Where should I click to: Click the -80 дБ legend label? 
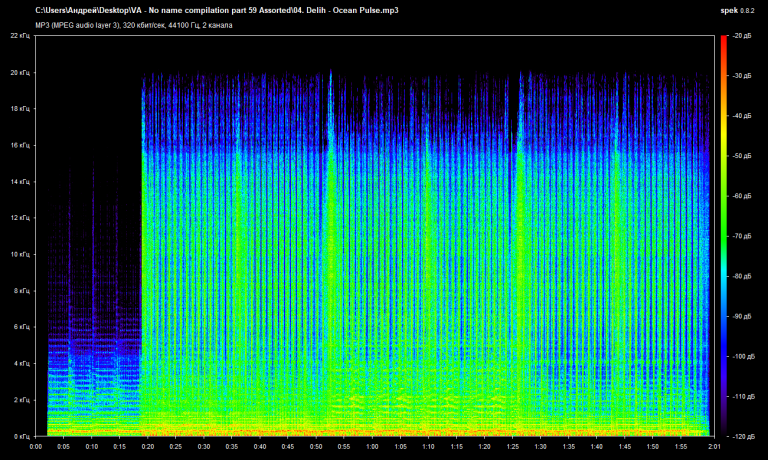pos(742,276)
